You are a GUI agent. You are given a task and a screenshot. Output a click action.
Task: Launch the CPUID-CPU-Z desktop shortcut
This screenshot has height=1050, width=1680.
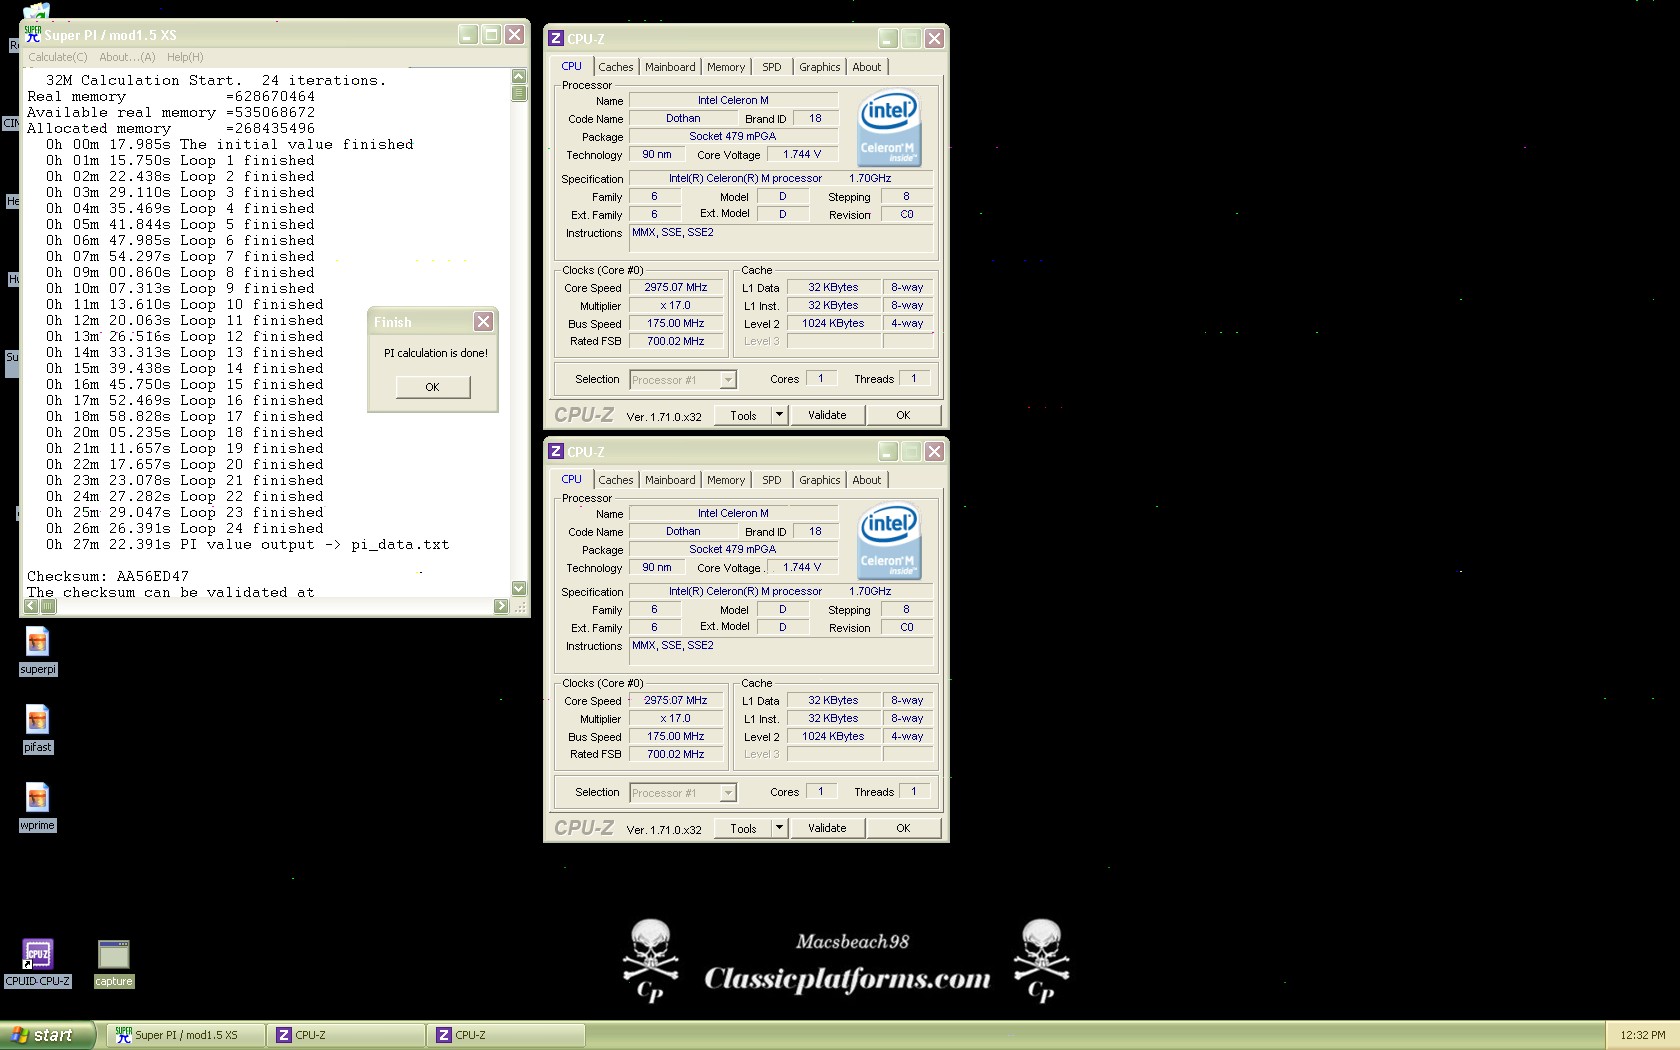pos(38,963)
